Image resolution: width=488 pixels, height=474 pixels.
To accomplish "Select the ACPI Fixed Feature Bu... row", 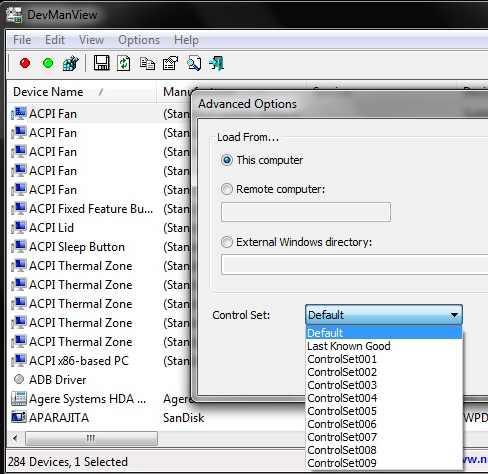I will coord(99,208).
